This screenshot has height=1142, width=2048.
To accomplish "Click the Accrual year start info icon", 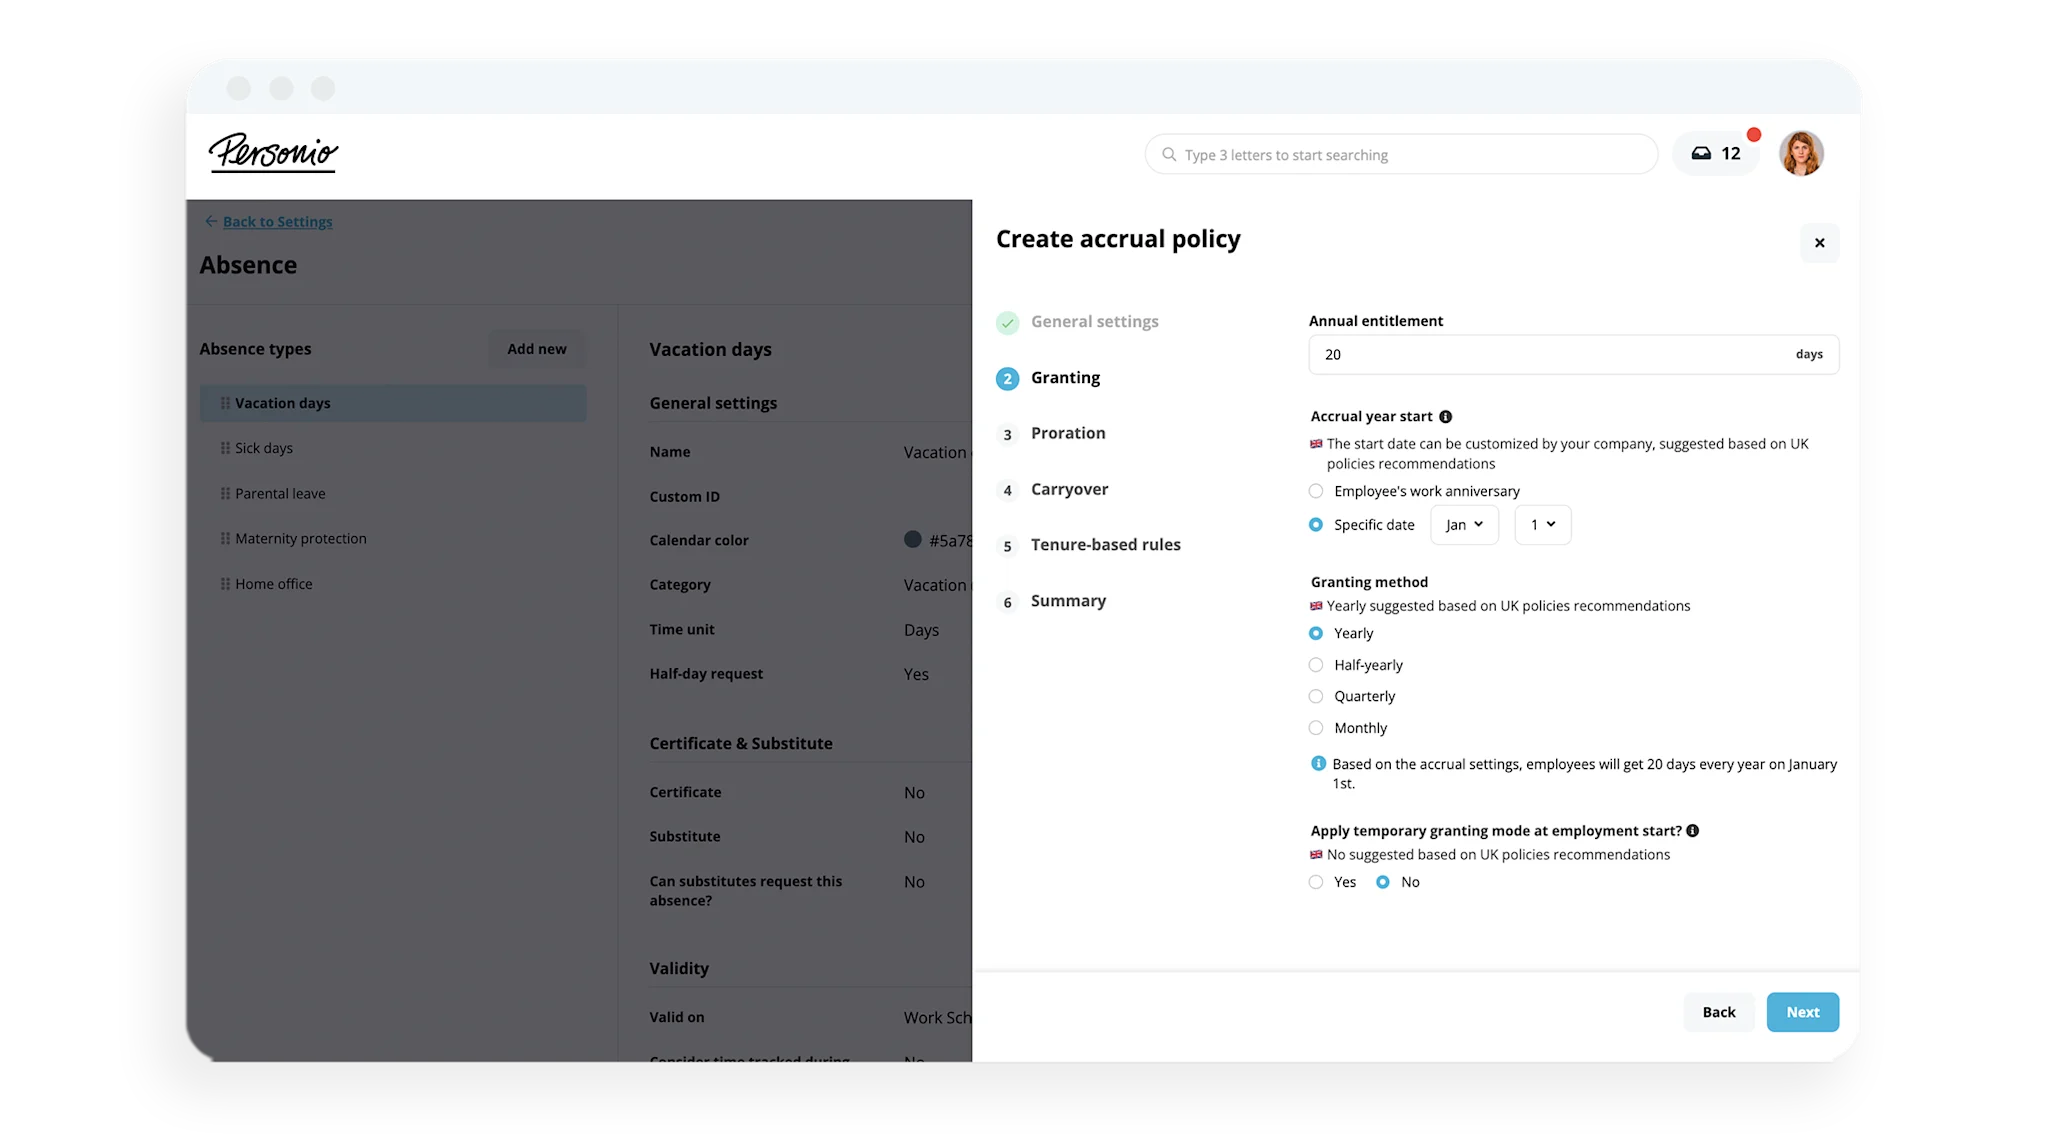I will [1445, 417].
